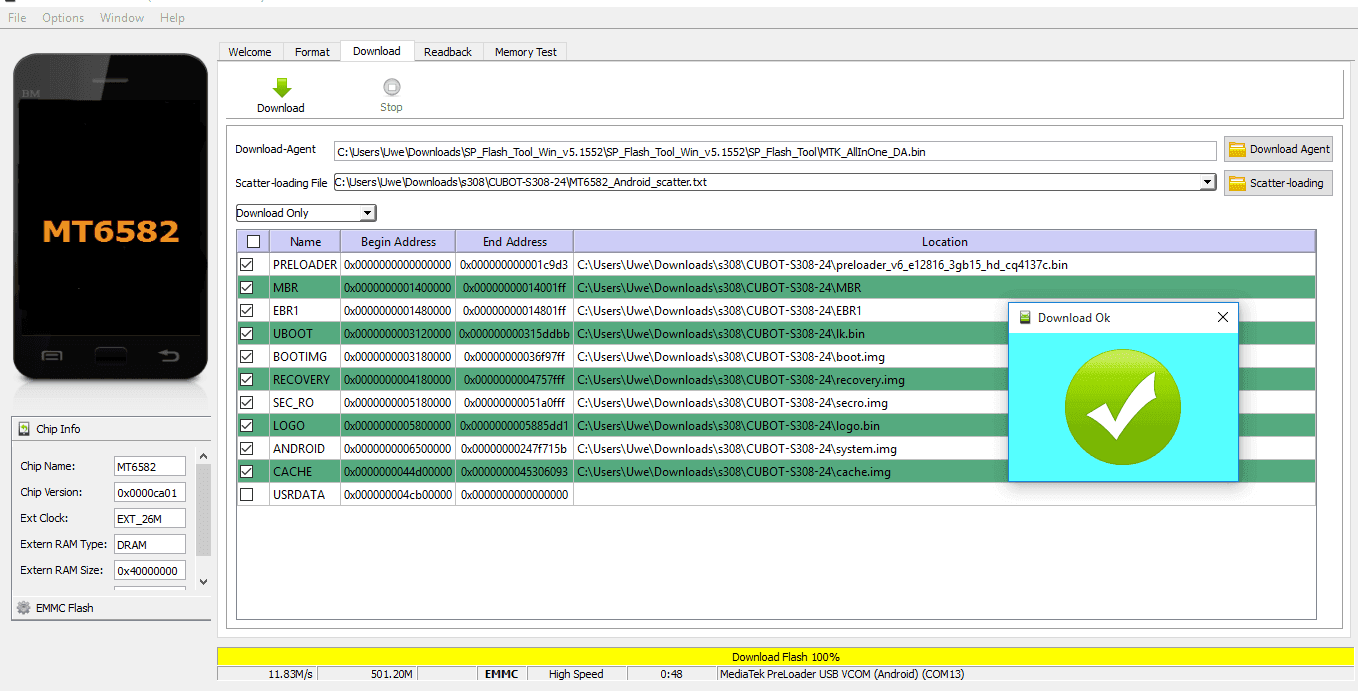Switch to the Format tab
The image size is (1358, 691).
click(312, 52)
